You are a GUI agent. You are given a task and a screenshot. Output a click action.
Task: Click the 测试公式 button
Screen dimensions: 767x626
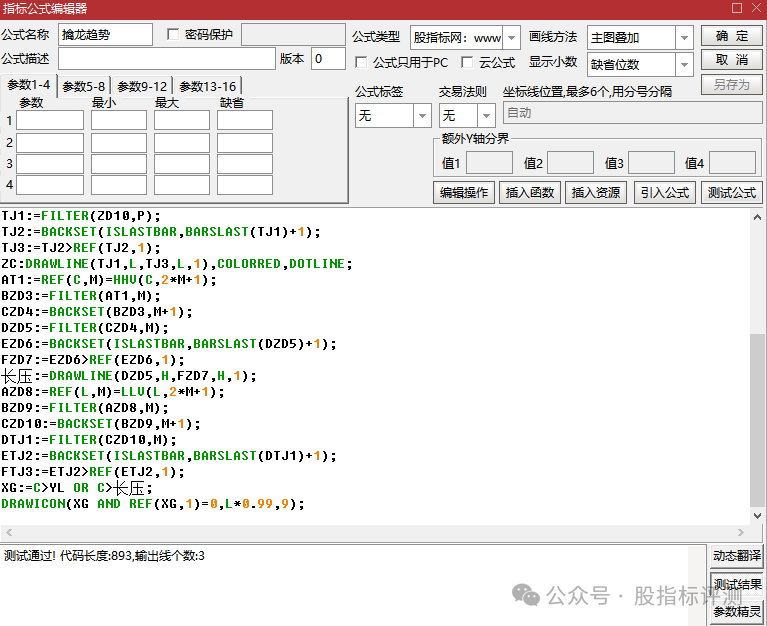click(732, 193)
